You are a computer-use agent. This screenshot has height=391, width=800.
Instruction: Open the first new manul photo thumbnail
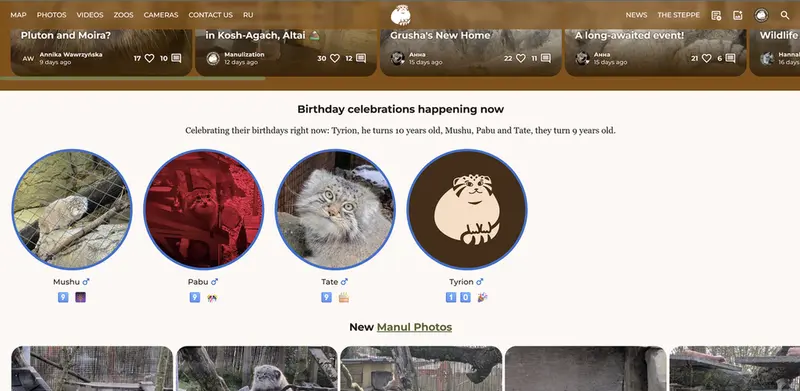tap(92, 369)
